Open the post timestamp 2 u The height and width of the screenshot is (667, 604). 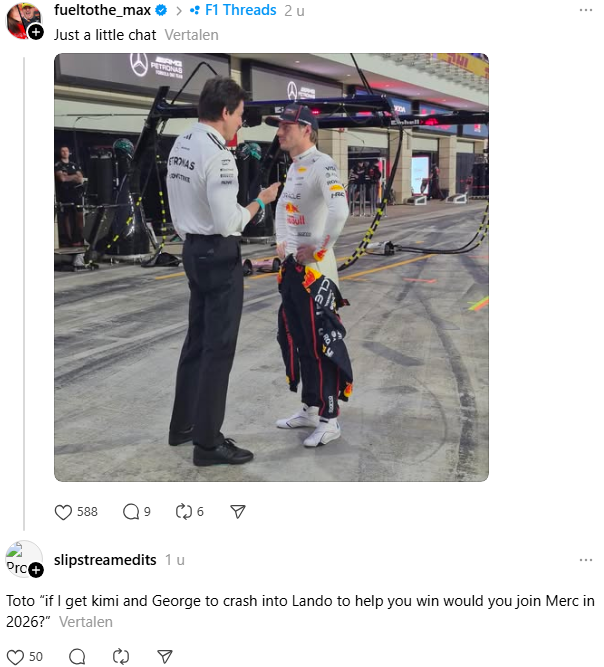tap(294, 11)
